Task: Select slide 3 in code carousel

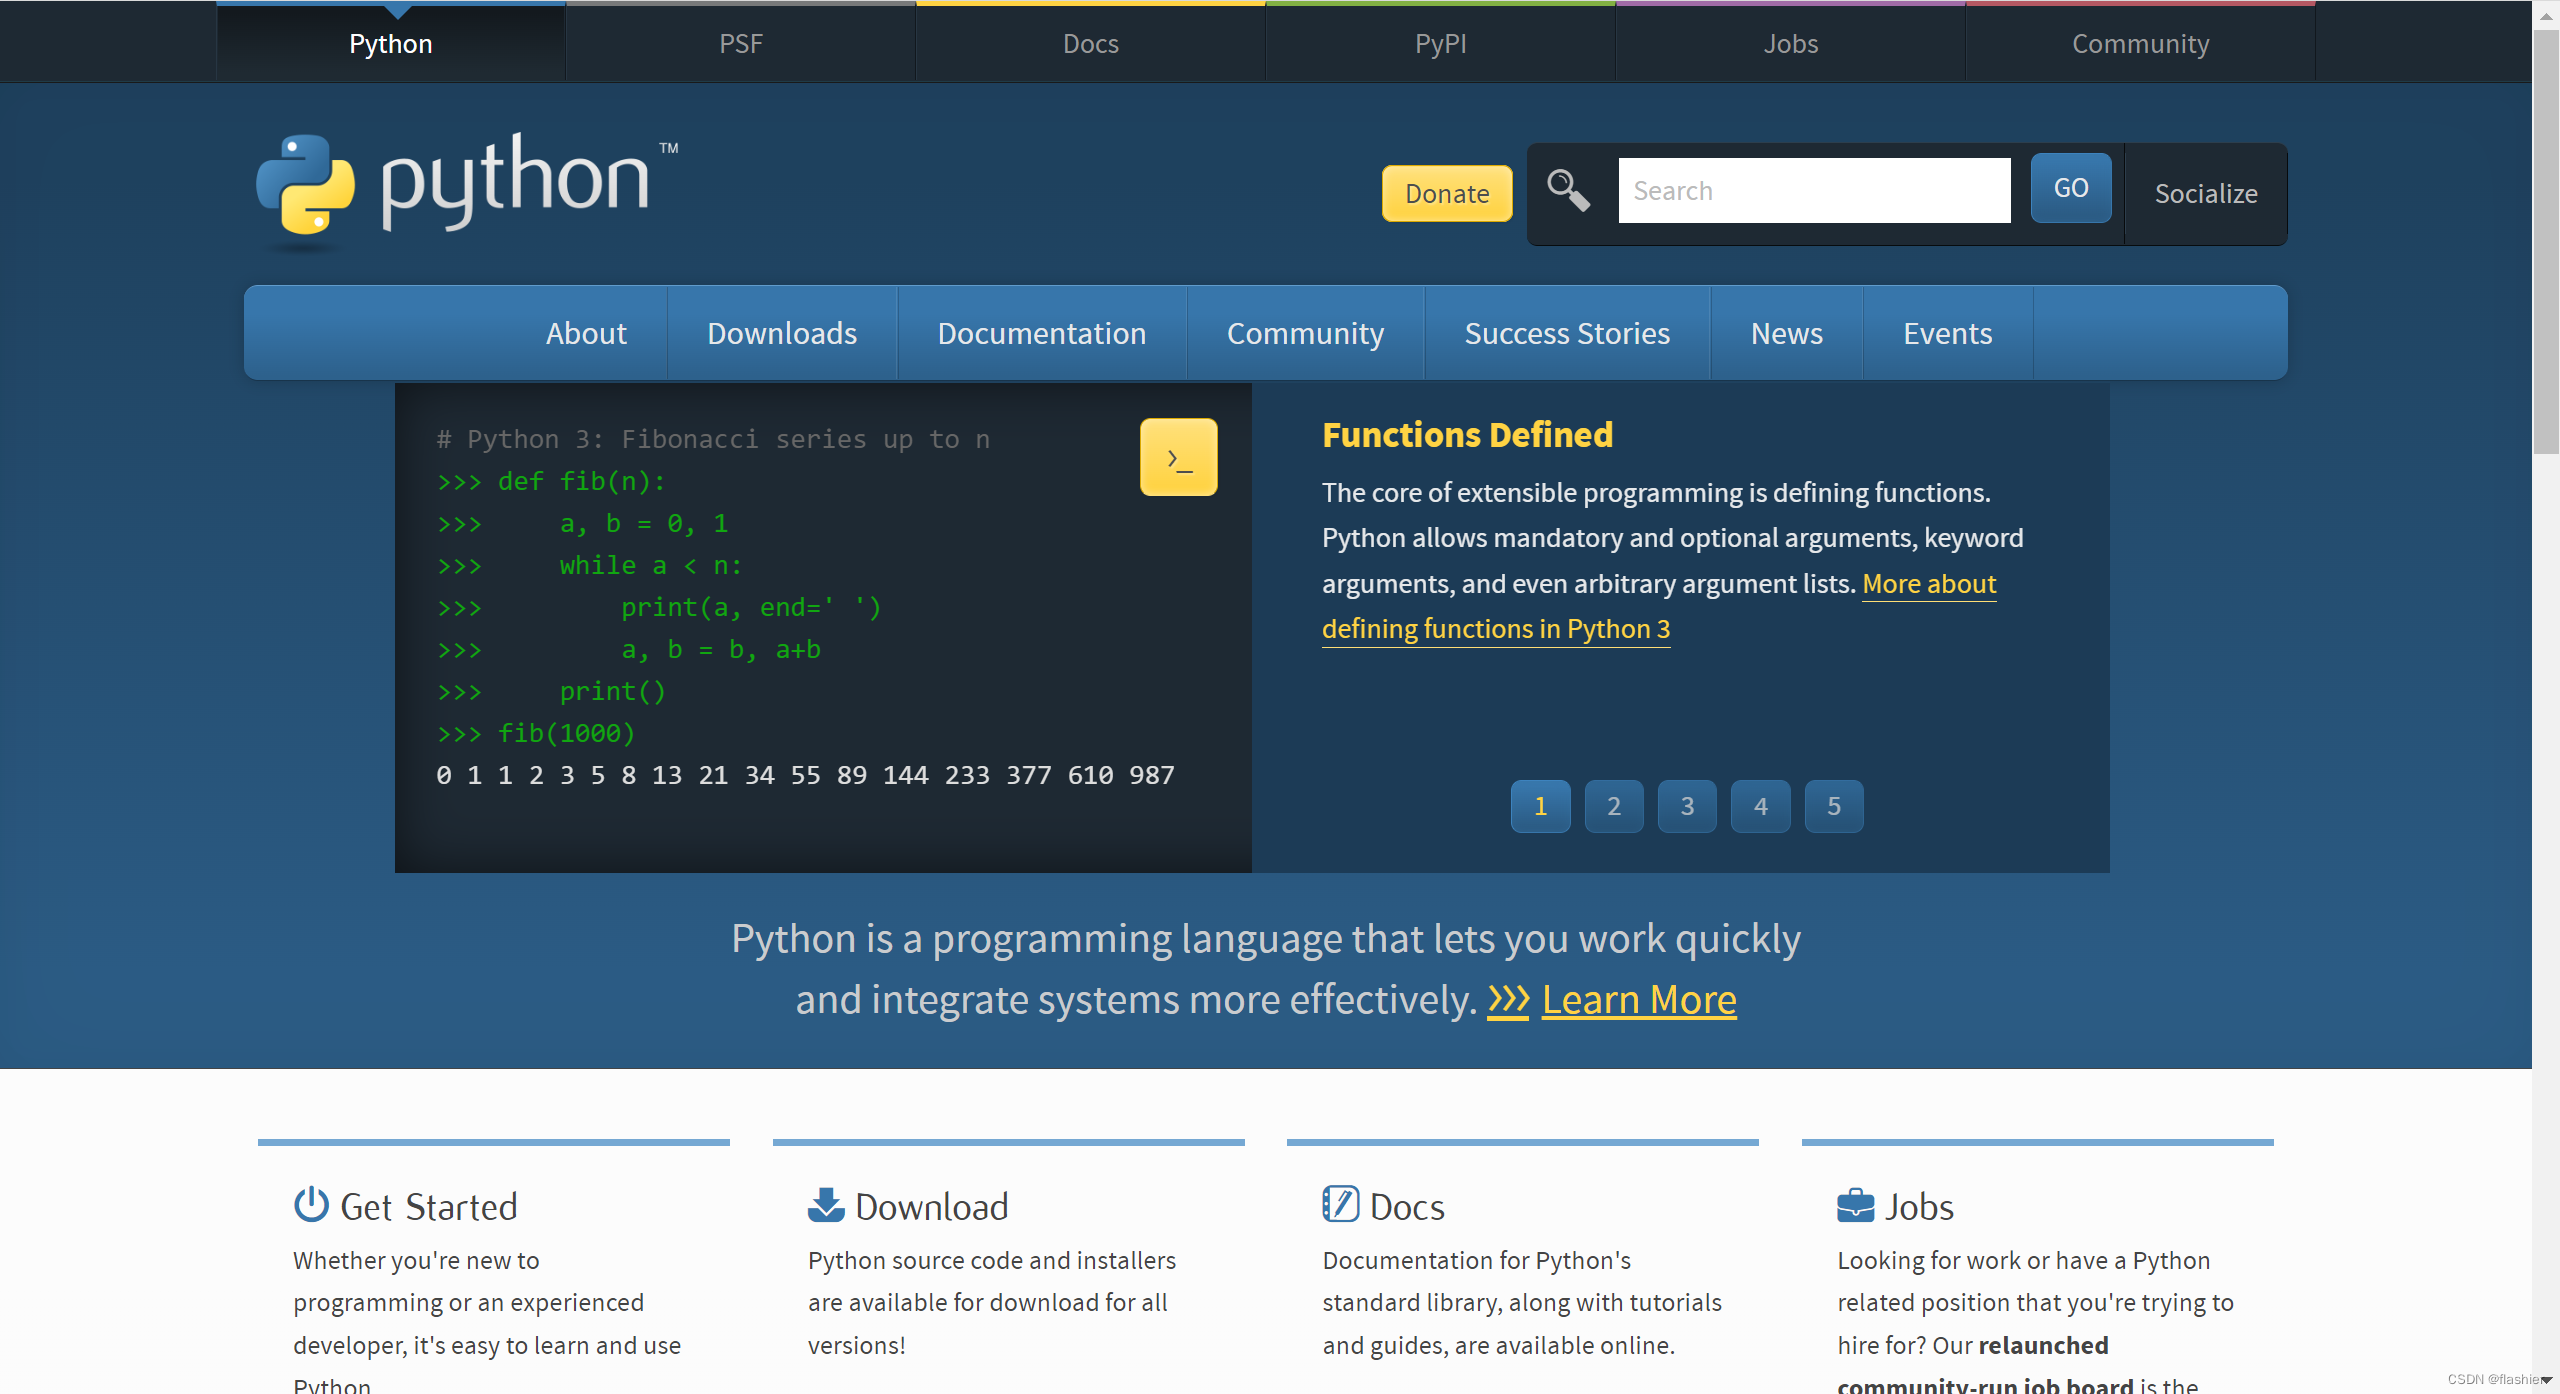Action: click(1687, 806)
